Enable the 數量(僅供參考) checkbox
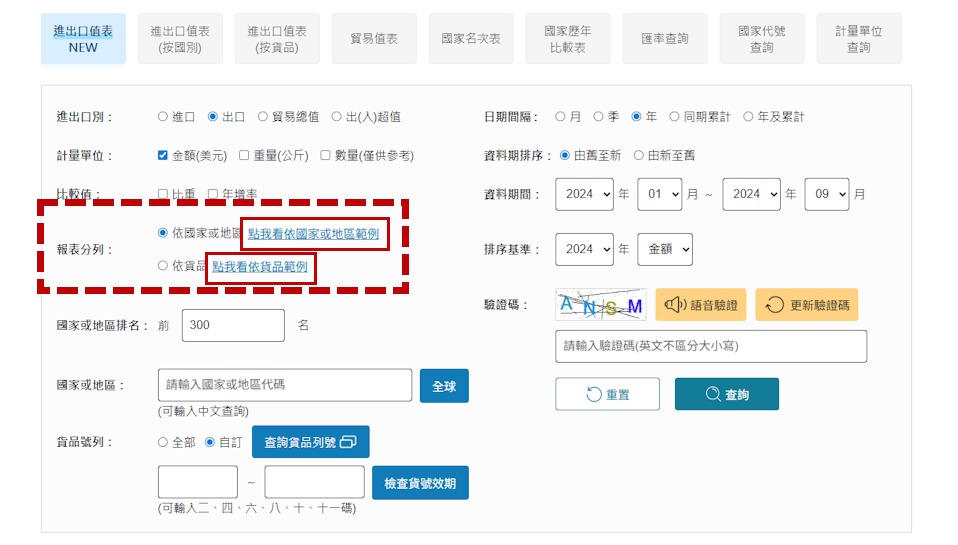 [326, 155]
